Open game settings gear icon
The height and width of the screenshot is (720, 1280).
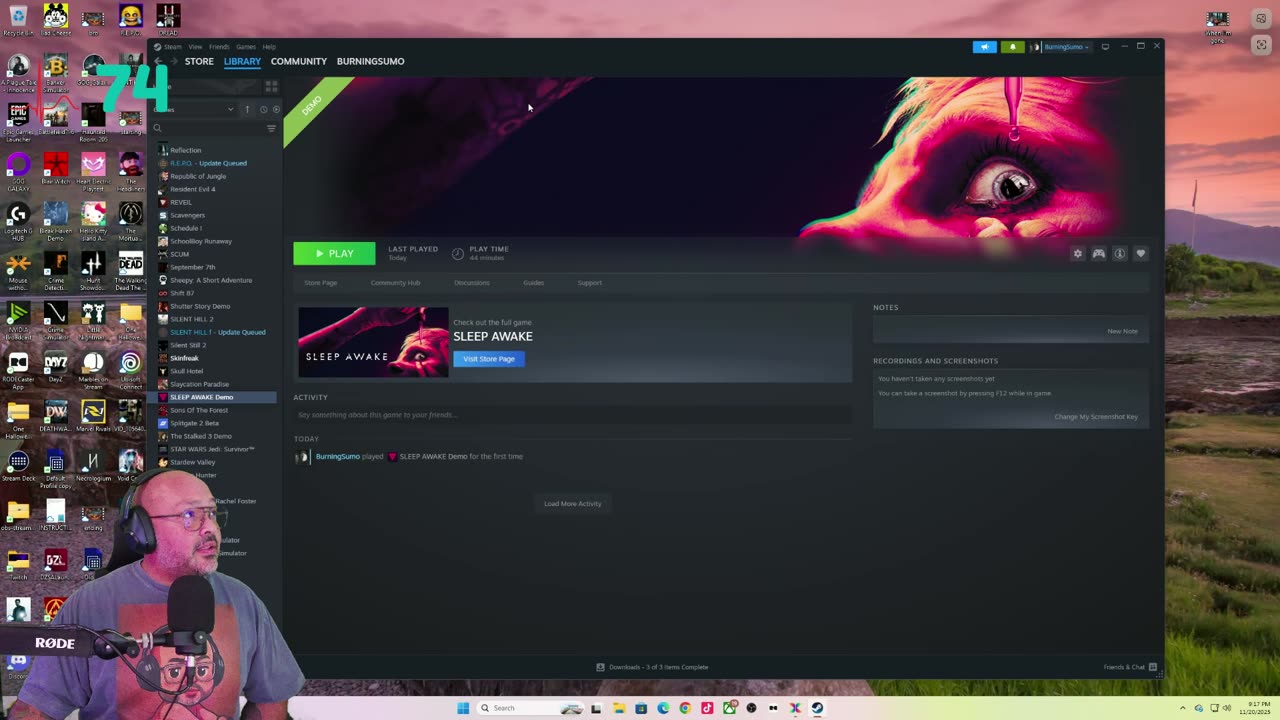[1077, 254]
